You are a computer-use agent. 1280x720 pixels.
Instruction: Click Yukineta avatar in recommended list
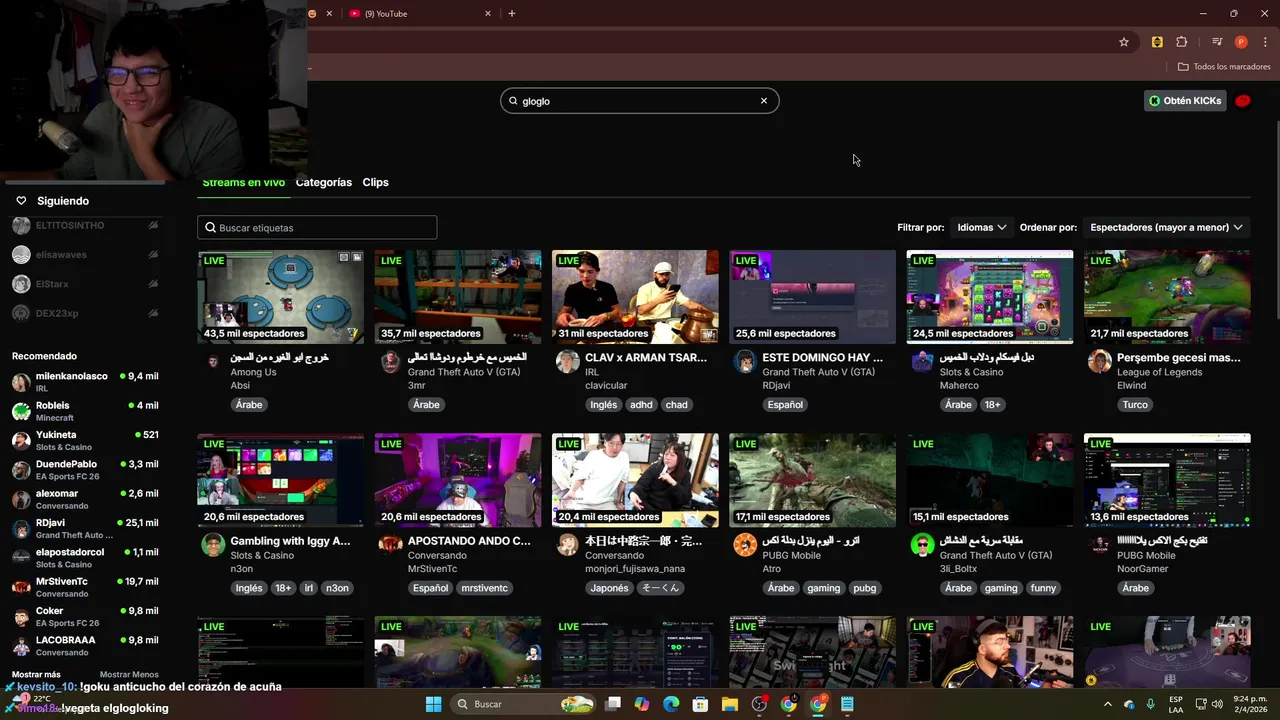(x=21, y=441)
